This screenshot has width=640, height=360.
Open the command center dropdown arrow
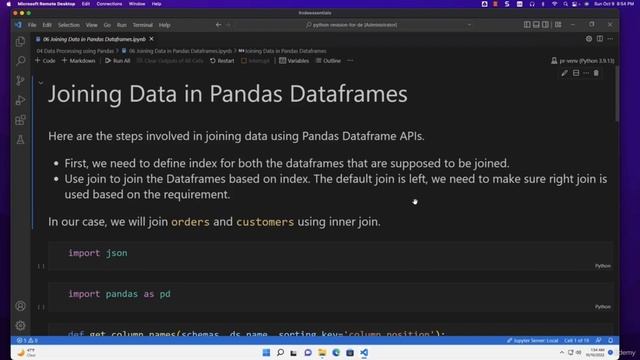tap(469, 25)
